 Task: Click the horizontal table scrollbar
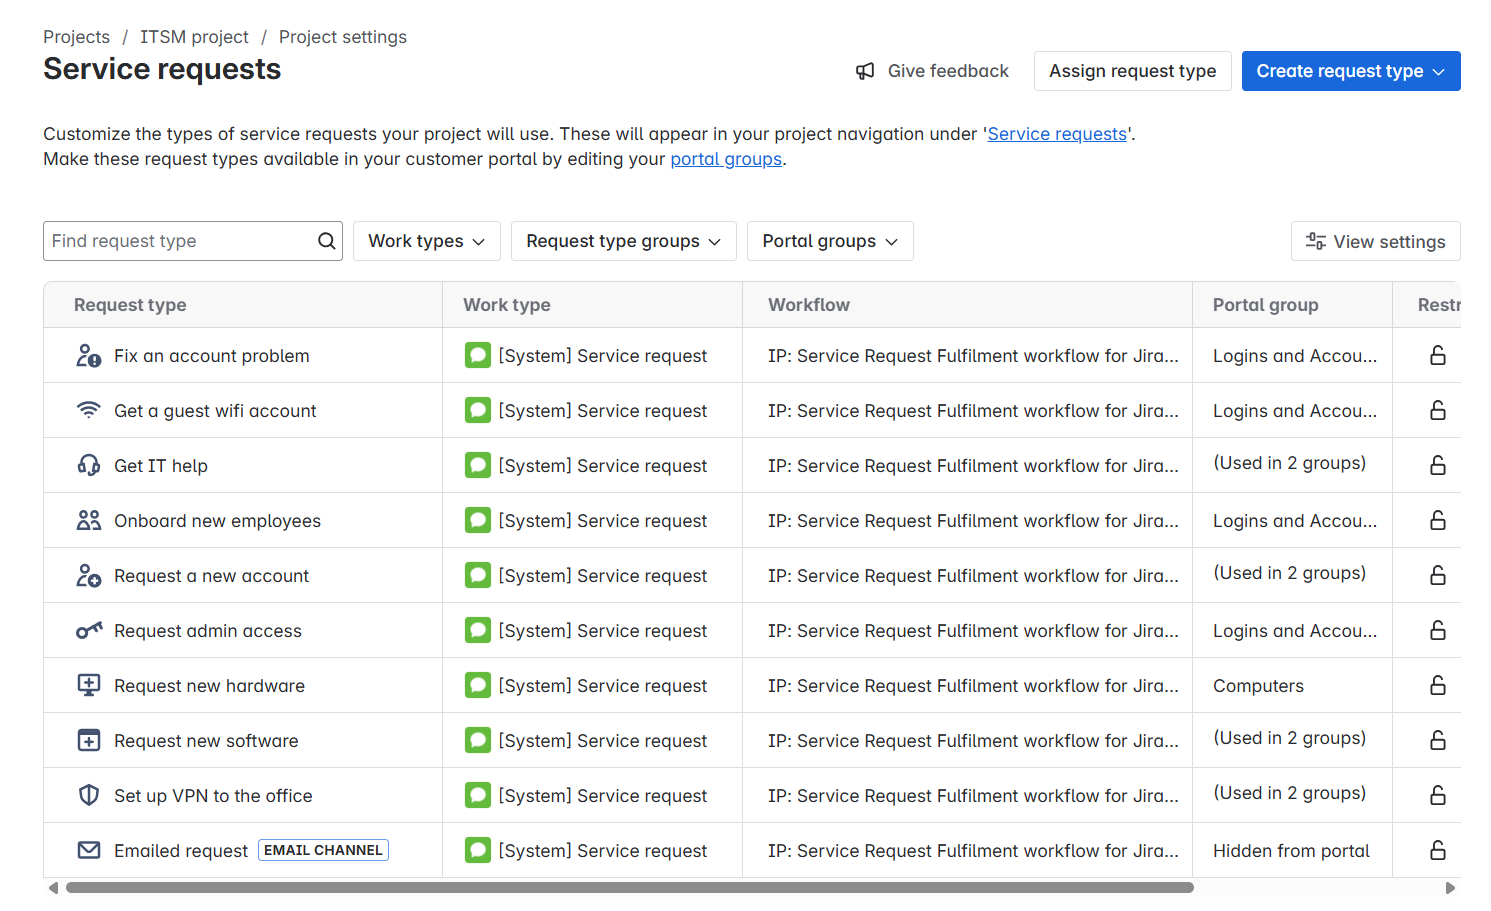pyautogui.click(x=630, y=887)
